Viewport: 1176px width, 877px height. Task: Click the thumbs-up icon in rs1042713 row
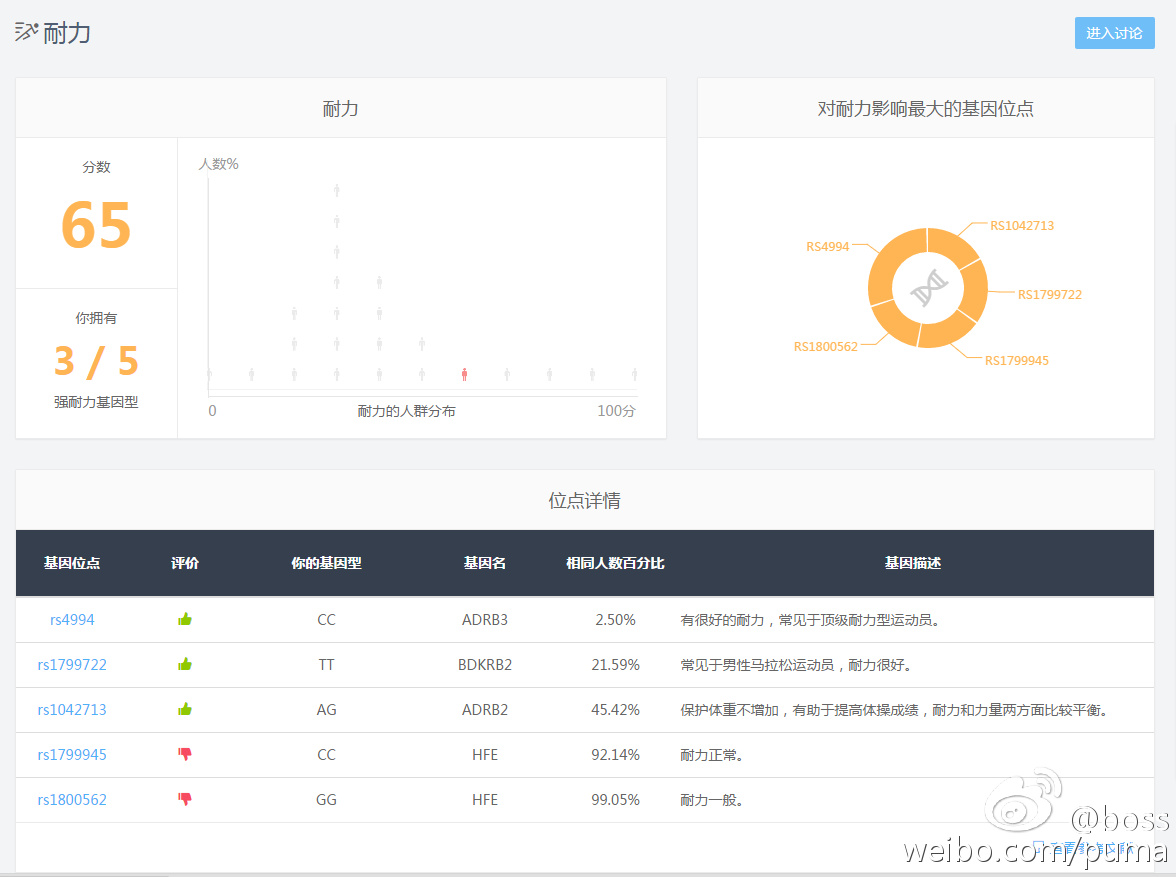click(x=184, y=709)
